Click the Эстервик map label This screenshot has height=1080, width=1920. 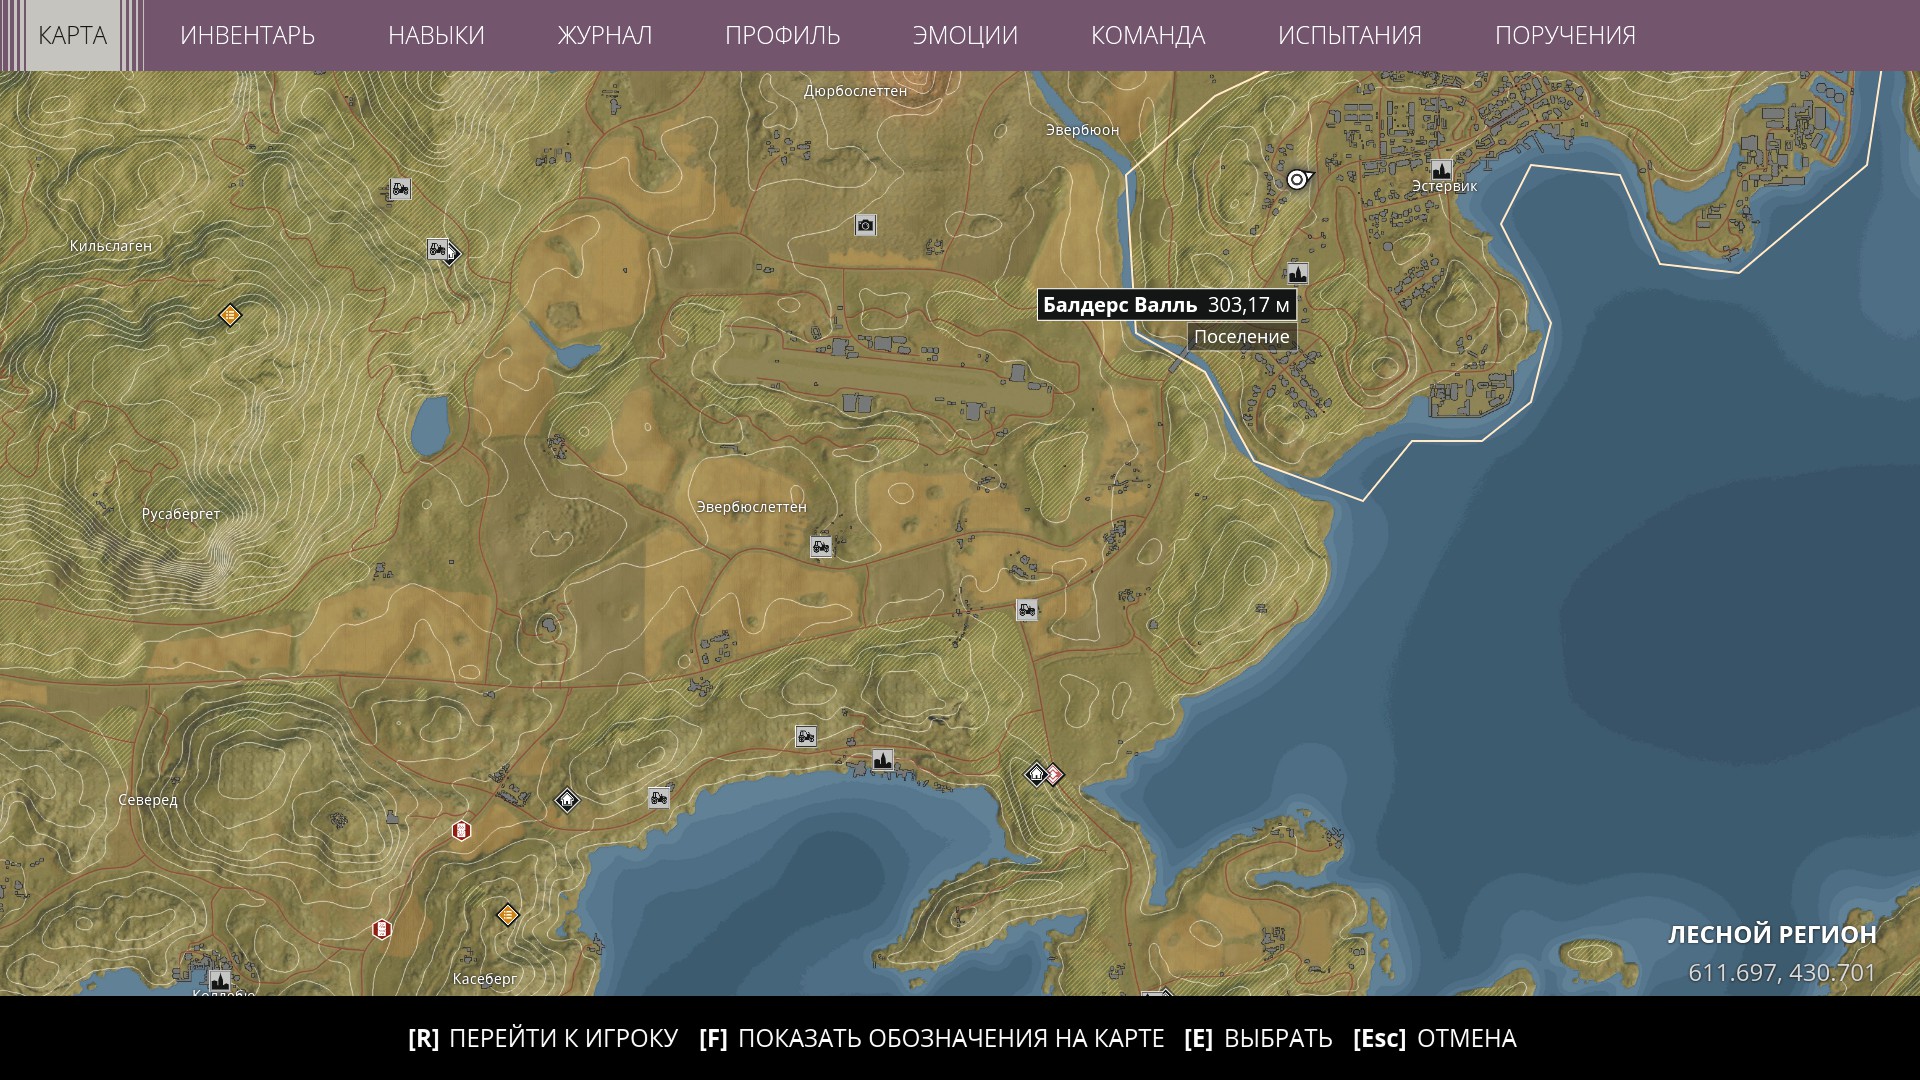(x=1444, y=186)
